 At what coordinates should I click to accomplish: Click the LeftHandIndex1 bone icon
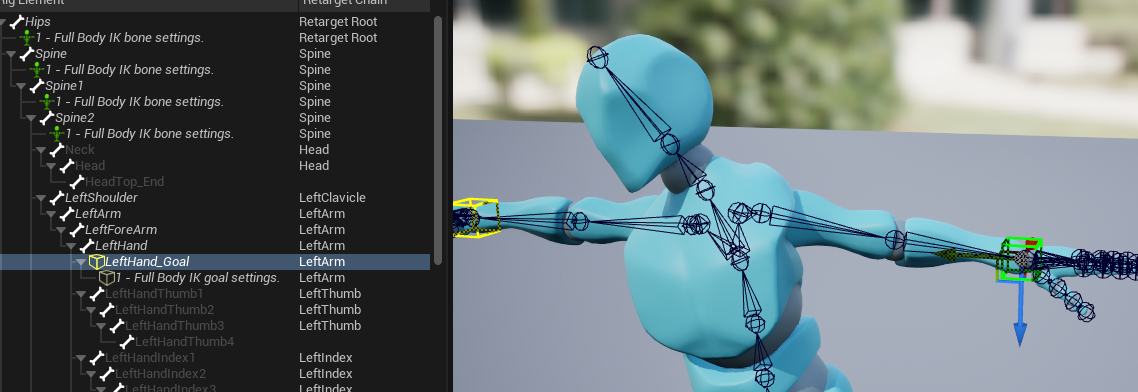coord(97,358)
